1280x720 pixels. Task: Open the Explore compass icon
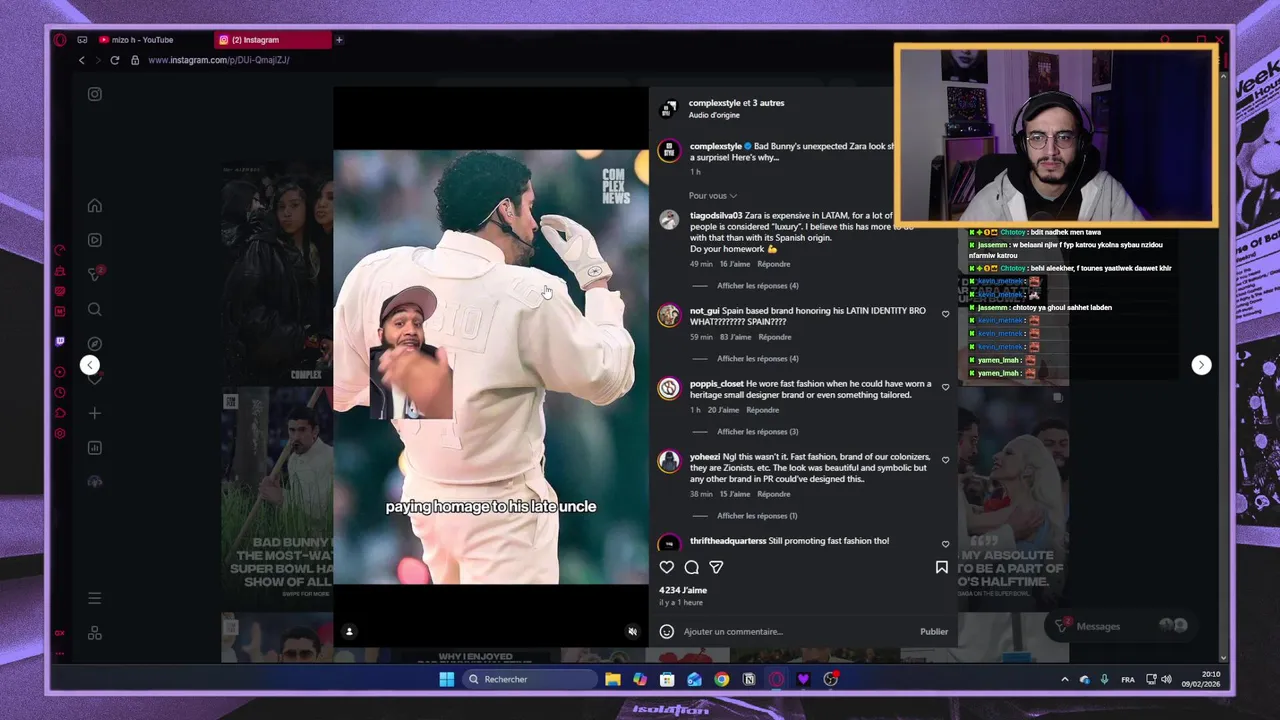(95, 344)
